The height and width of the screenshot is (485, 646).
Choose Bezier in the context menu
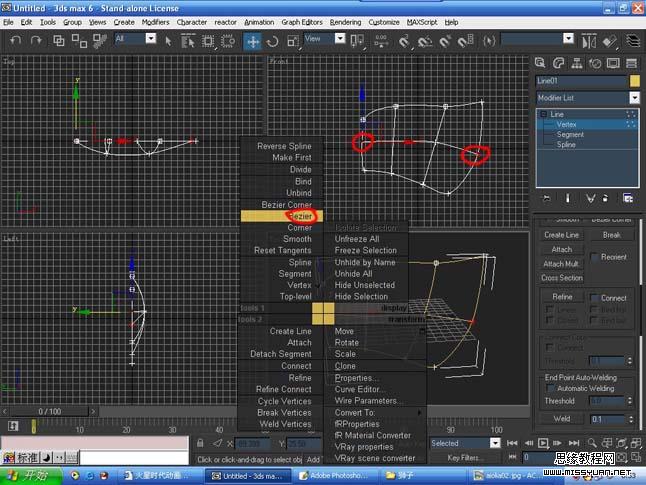282,216
